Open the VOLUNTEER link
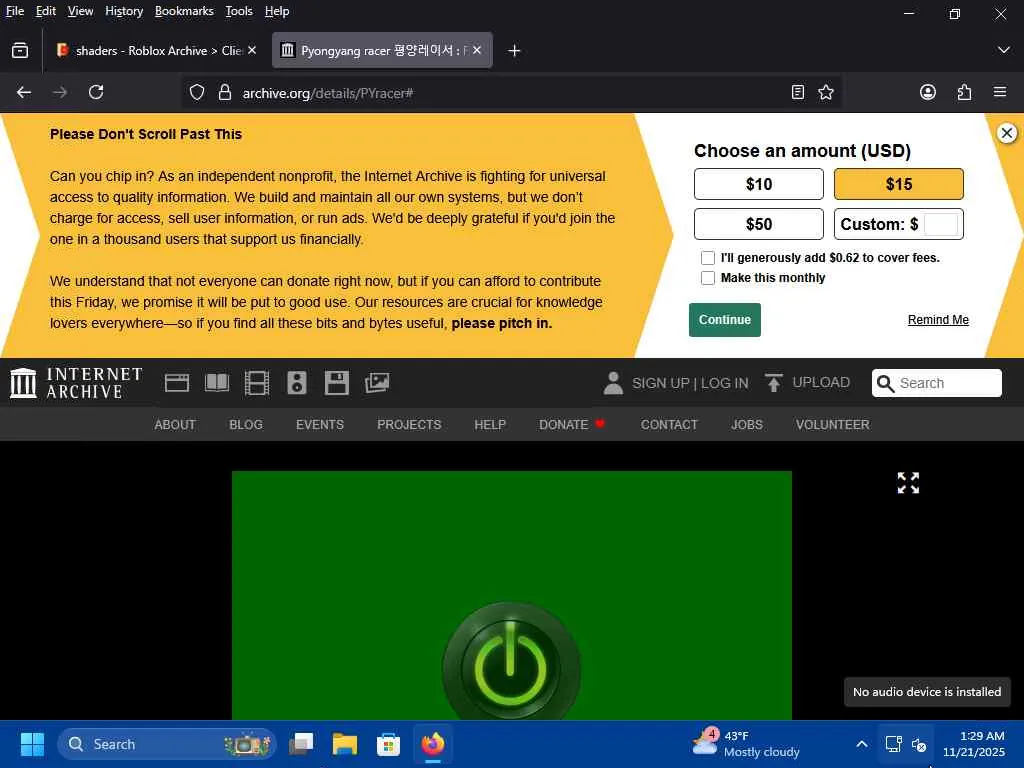 tap(832, 424)
